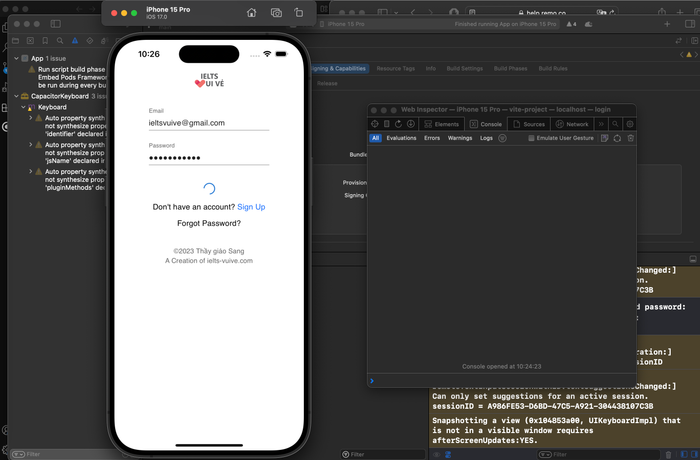Viewport: 700px width, 460px height.
Task: Collapse the CapacitorKeyboard group
Action: coord(16,96)
